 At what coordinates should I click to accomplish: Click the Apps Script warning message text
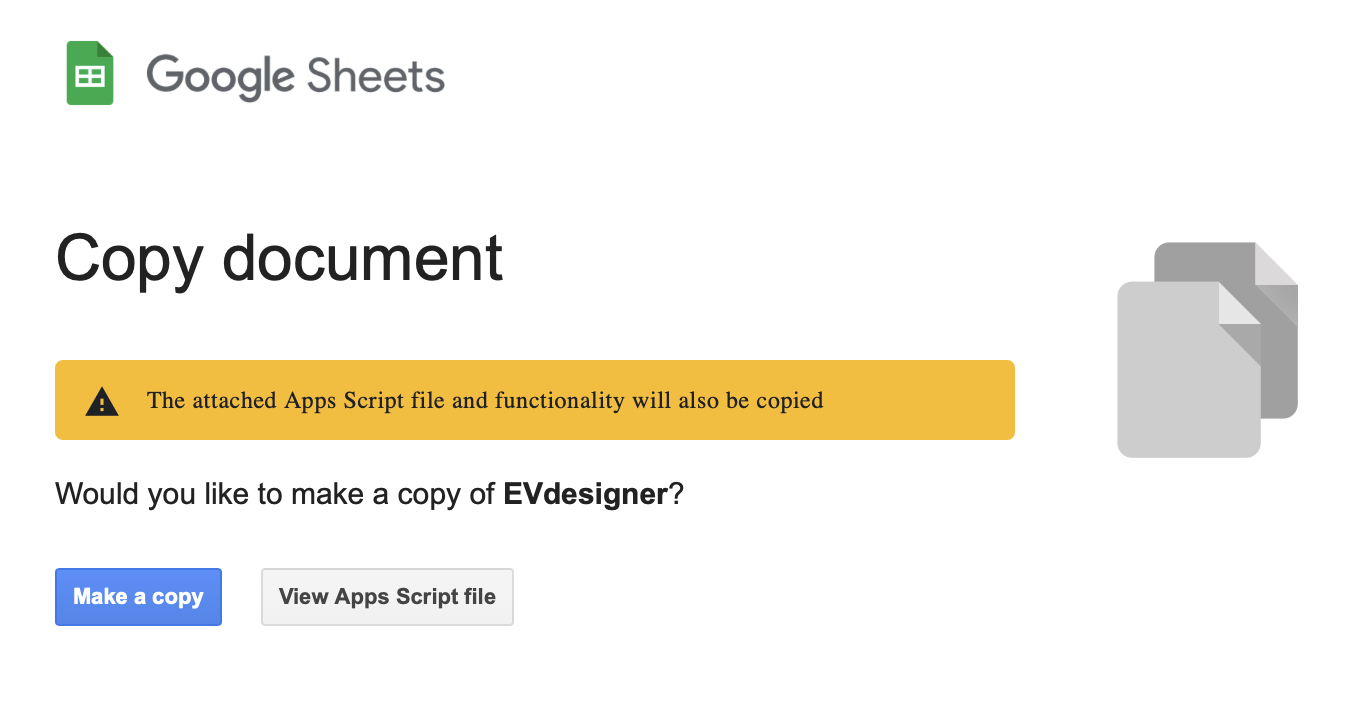485,401
